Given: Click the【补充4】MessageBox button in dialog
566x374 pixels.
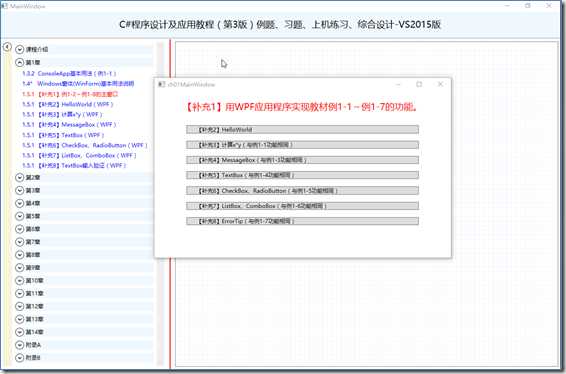Looking at the screenshot, I should click(302, 160).
